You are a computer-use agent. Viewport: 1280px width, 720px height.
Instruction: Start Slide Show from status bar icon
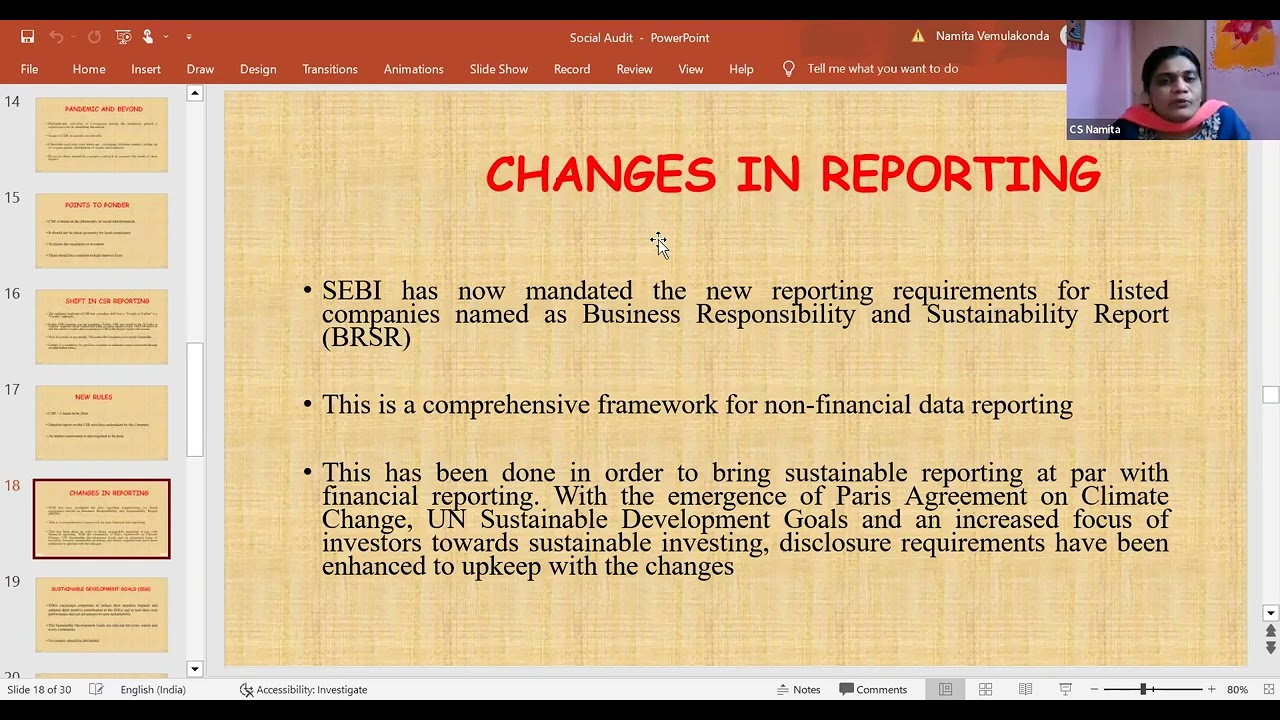[x=1065, y=689]
